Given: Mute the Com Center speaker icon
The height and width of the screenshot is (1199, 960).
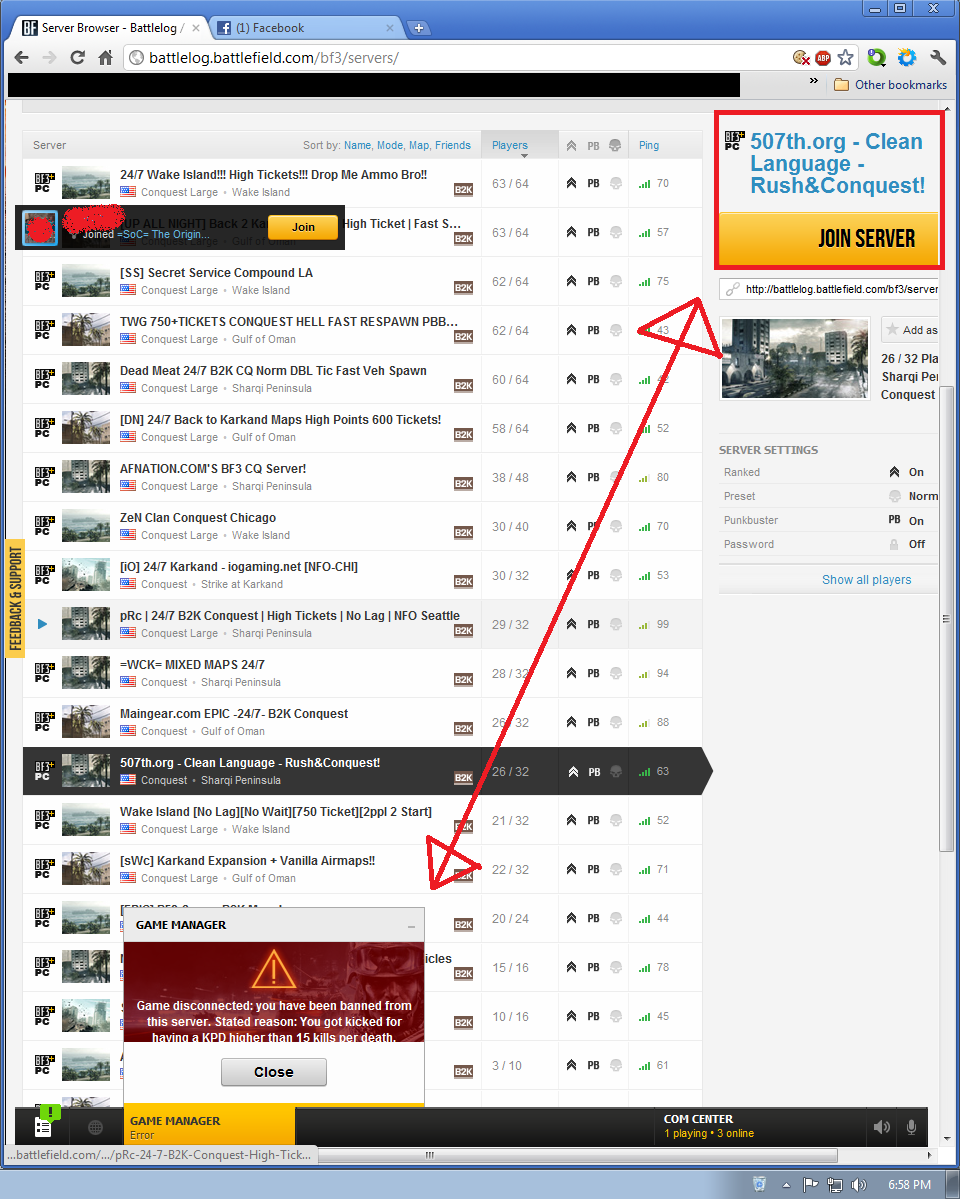Looking at the screenshot, I should (882, 1127).
